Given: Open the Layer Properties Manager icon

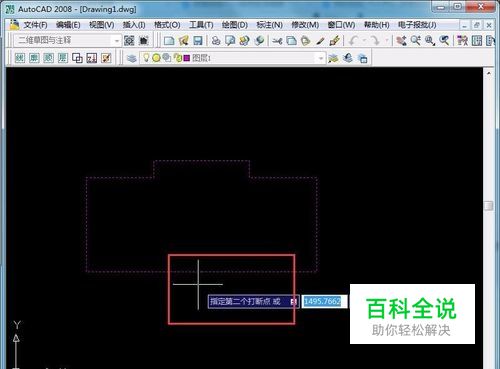Looking at the screenshot, I should pos(132,58).
